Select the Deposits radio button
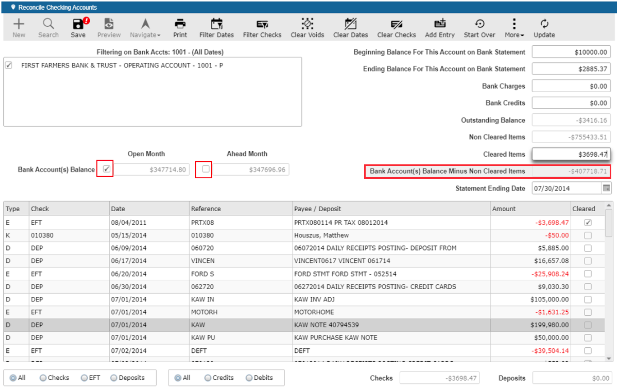The width and height of the screenshot is (617, 391). pos(114,378)
